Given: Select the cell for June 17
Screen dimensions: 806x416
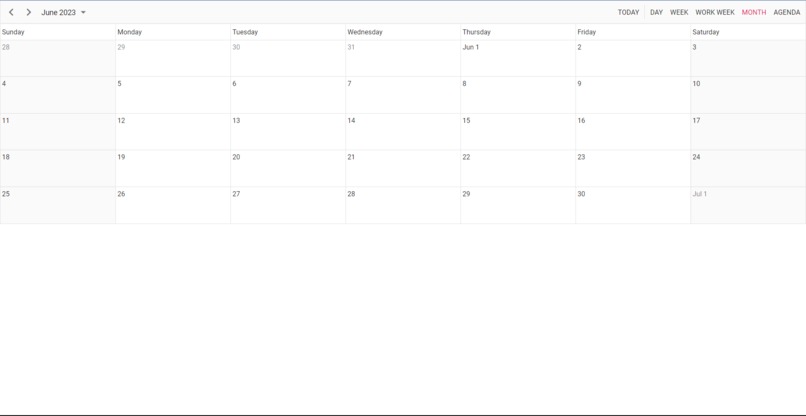Looking at the screenshot, I should (x=748, y=132).
